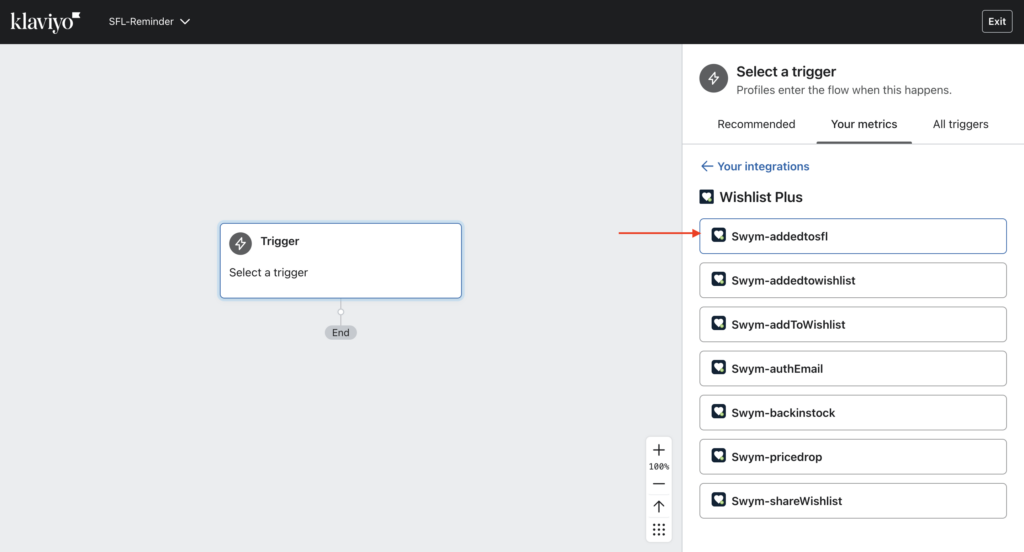The height and width of the screenshot is (552, 1024).
Task: Open the SFL-Reminder flow name dropdown
Action: pos(149,22)
